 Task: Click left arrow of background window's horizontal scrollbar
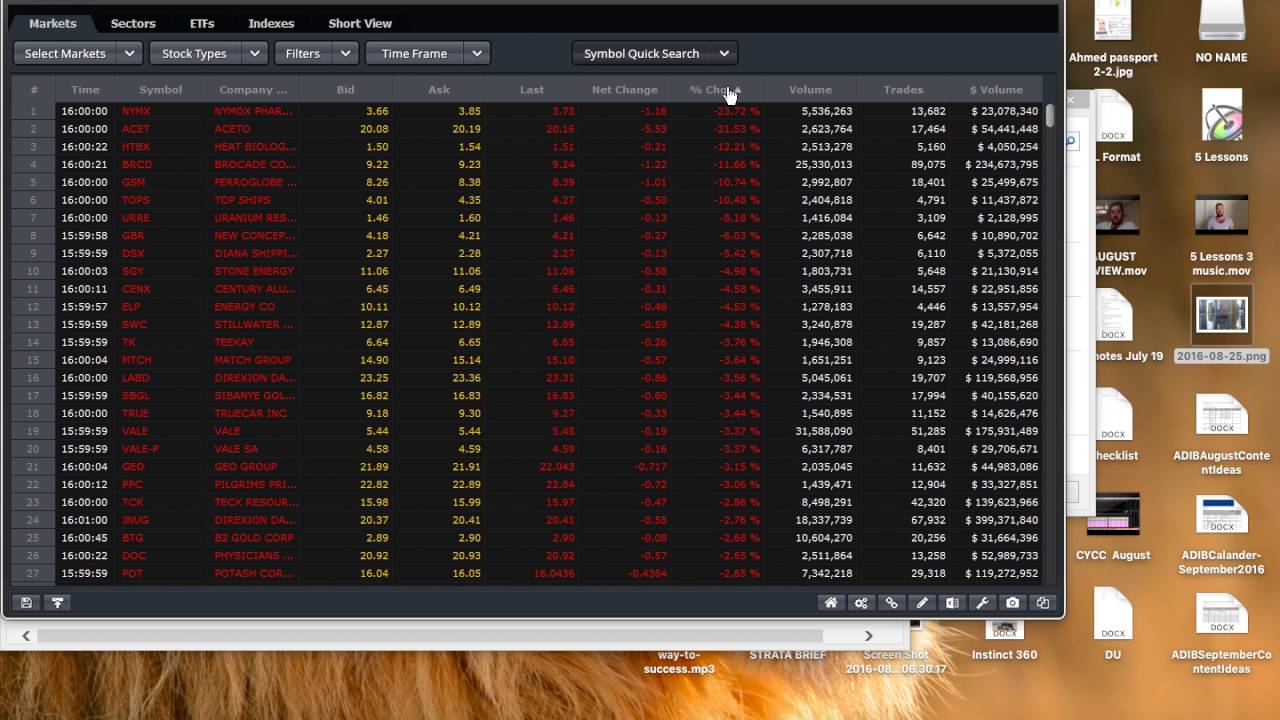click(26, 635)
